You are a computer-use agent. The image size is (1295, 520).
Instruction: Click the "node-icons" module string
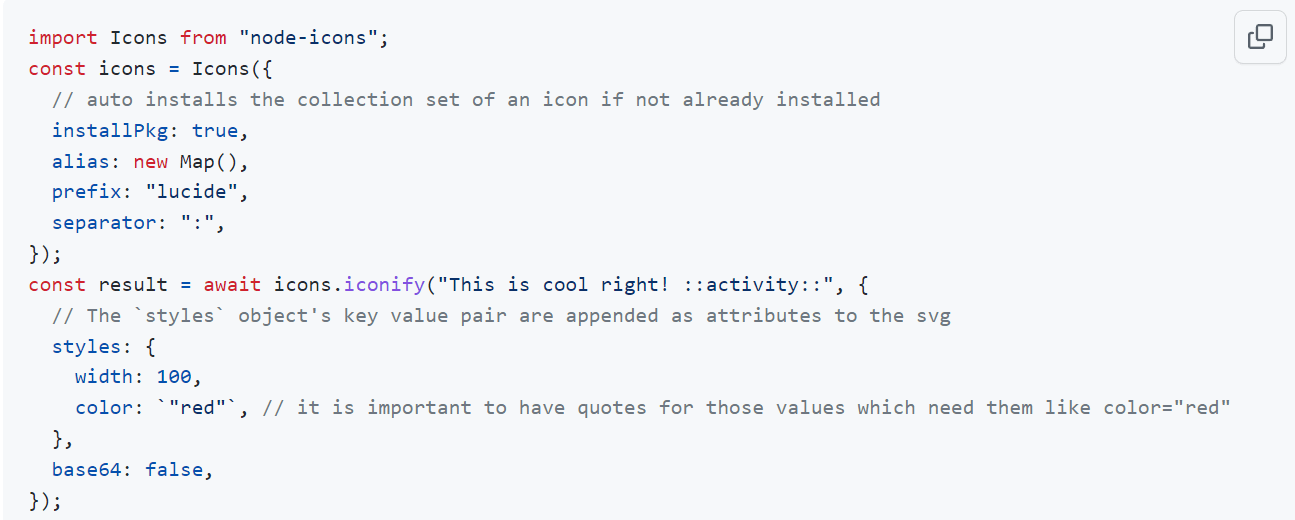pos(312,38)
